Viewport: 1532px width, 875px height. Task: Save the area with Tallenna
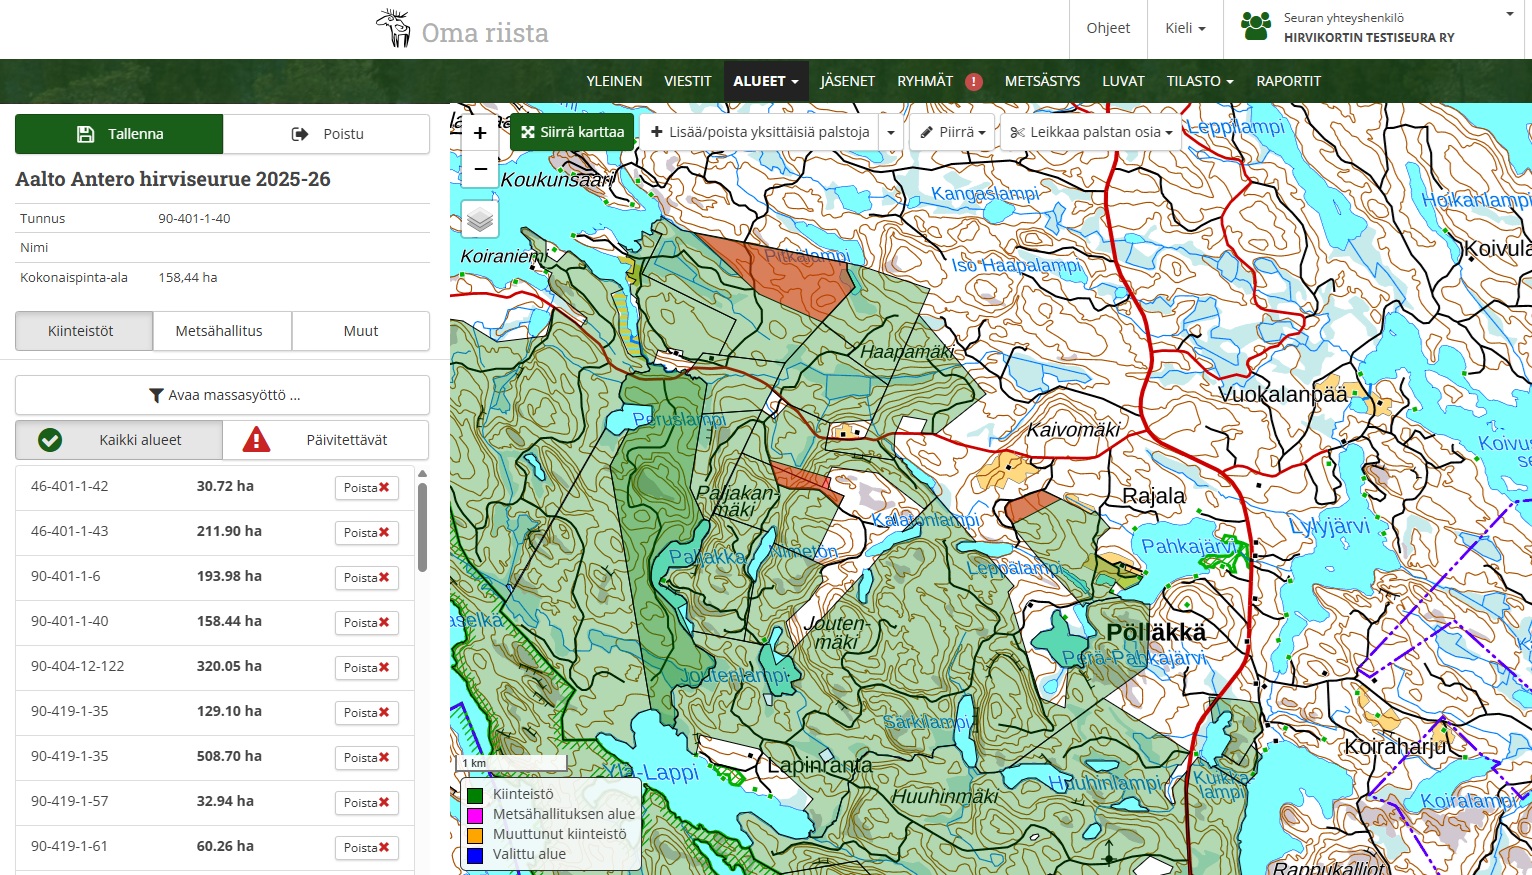(x=119, y=134)
